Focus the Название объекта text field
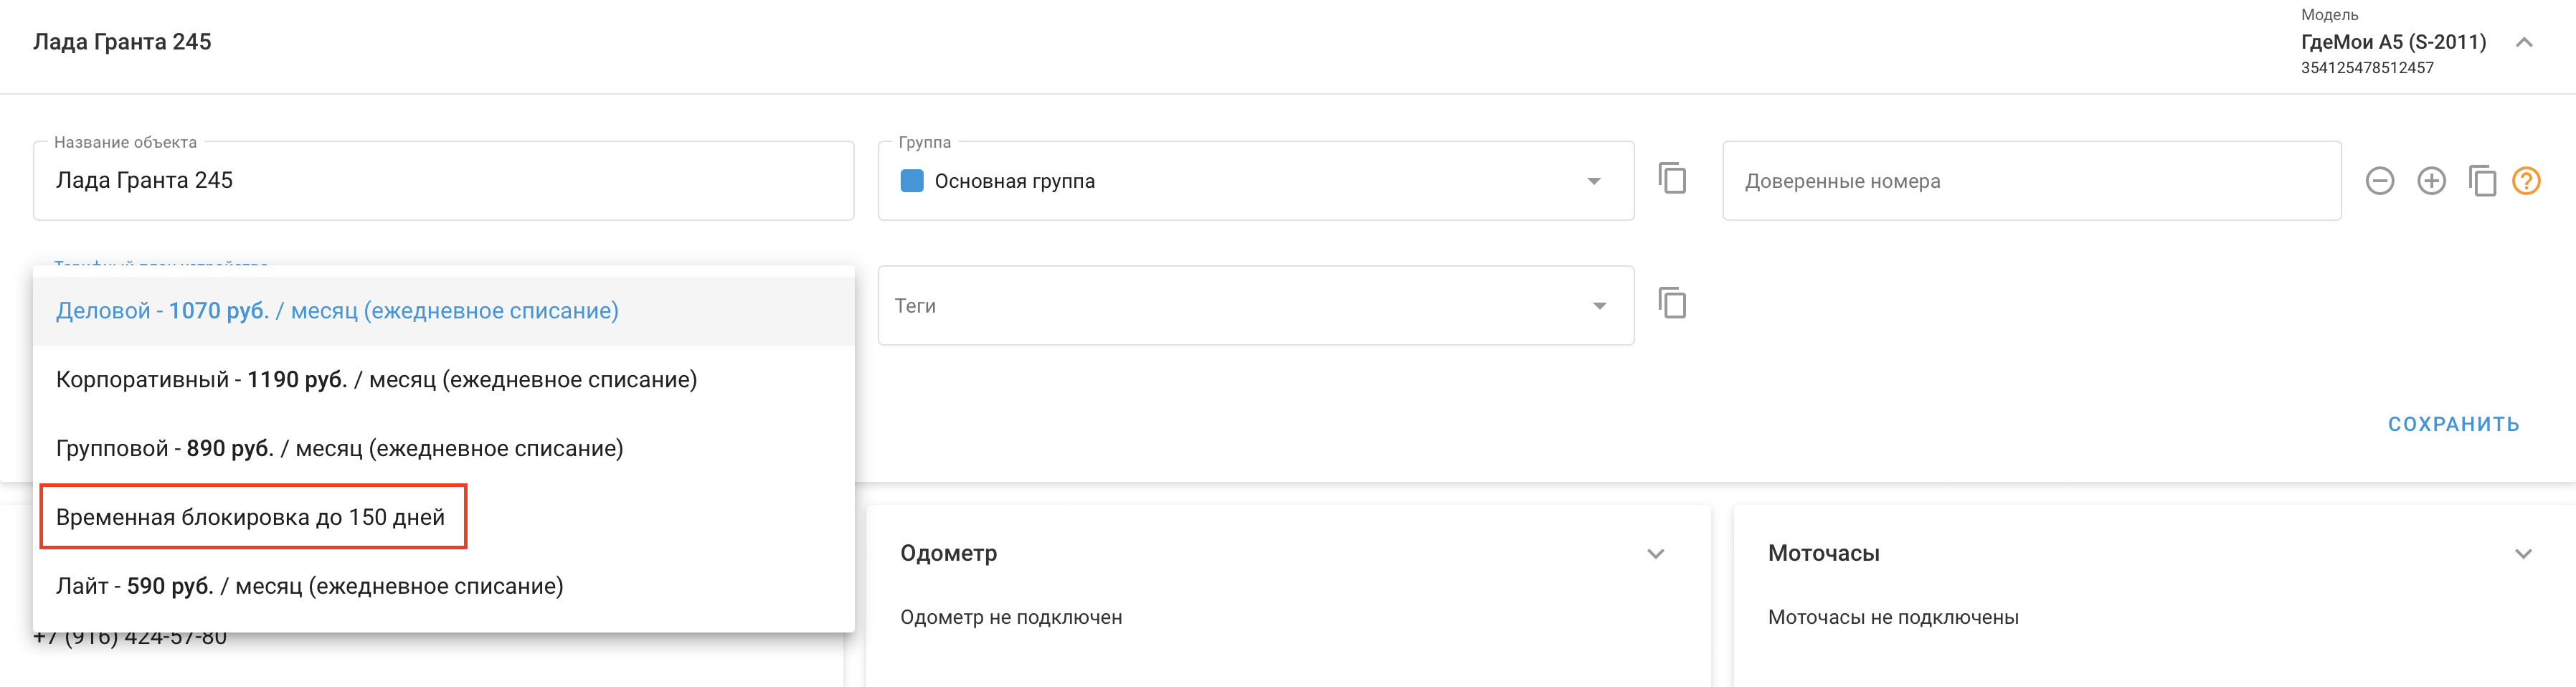Viewport: 2576px width, 687px height. [443, 181]
